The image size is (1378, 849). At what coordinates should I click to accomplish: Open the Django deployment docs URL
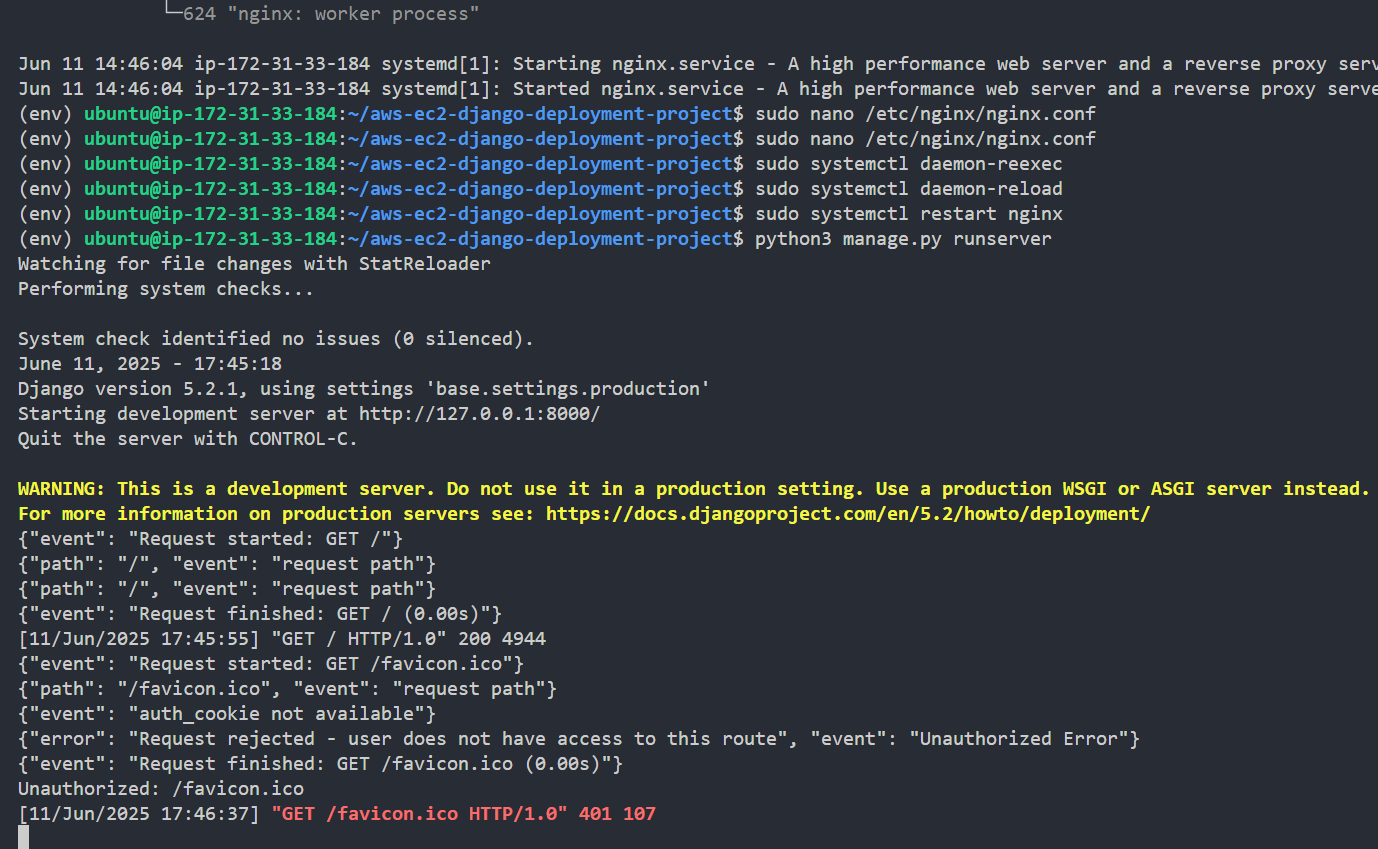click(847, 514)
